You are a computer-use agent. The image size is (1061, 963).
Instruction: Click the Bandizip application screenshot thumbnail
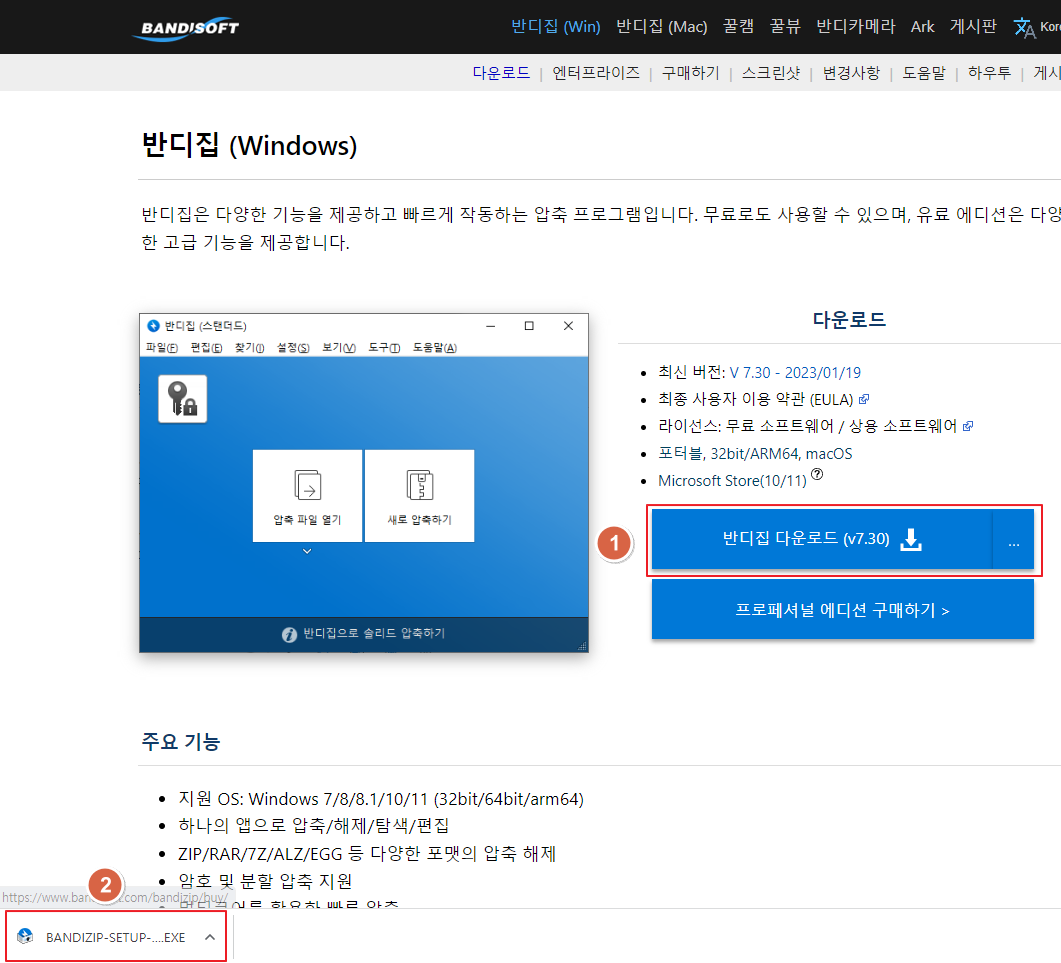364,483
